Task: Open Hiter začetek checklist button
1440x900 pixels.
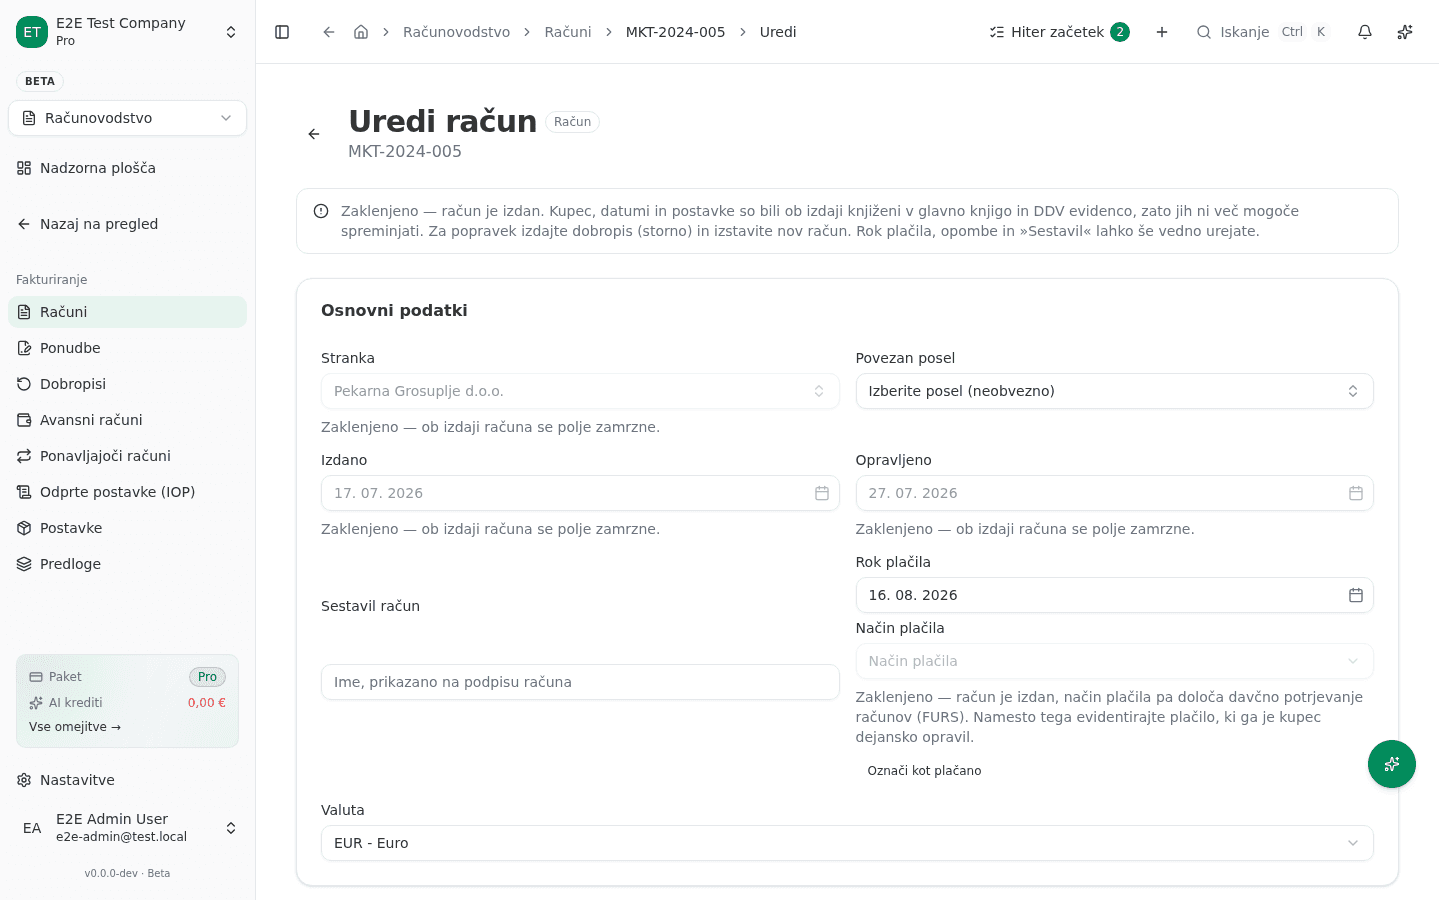Action: pyautogui.click(x=1059, y=32)
